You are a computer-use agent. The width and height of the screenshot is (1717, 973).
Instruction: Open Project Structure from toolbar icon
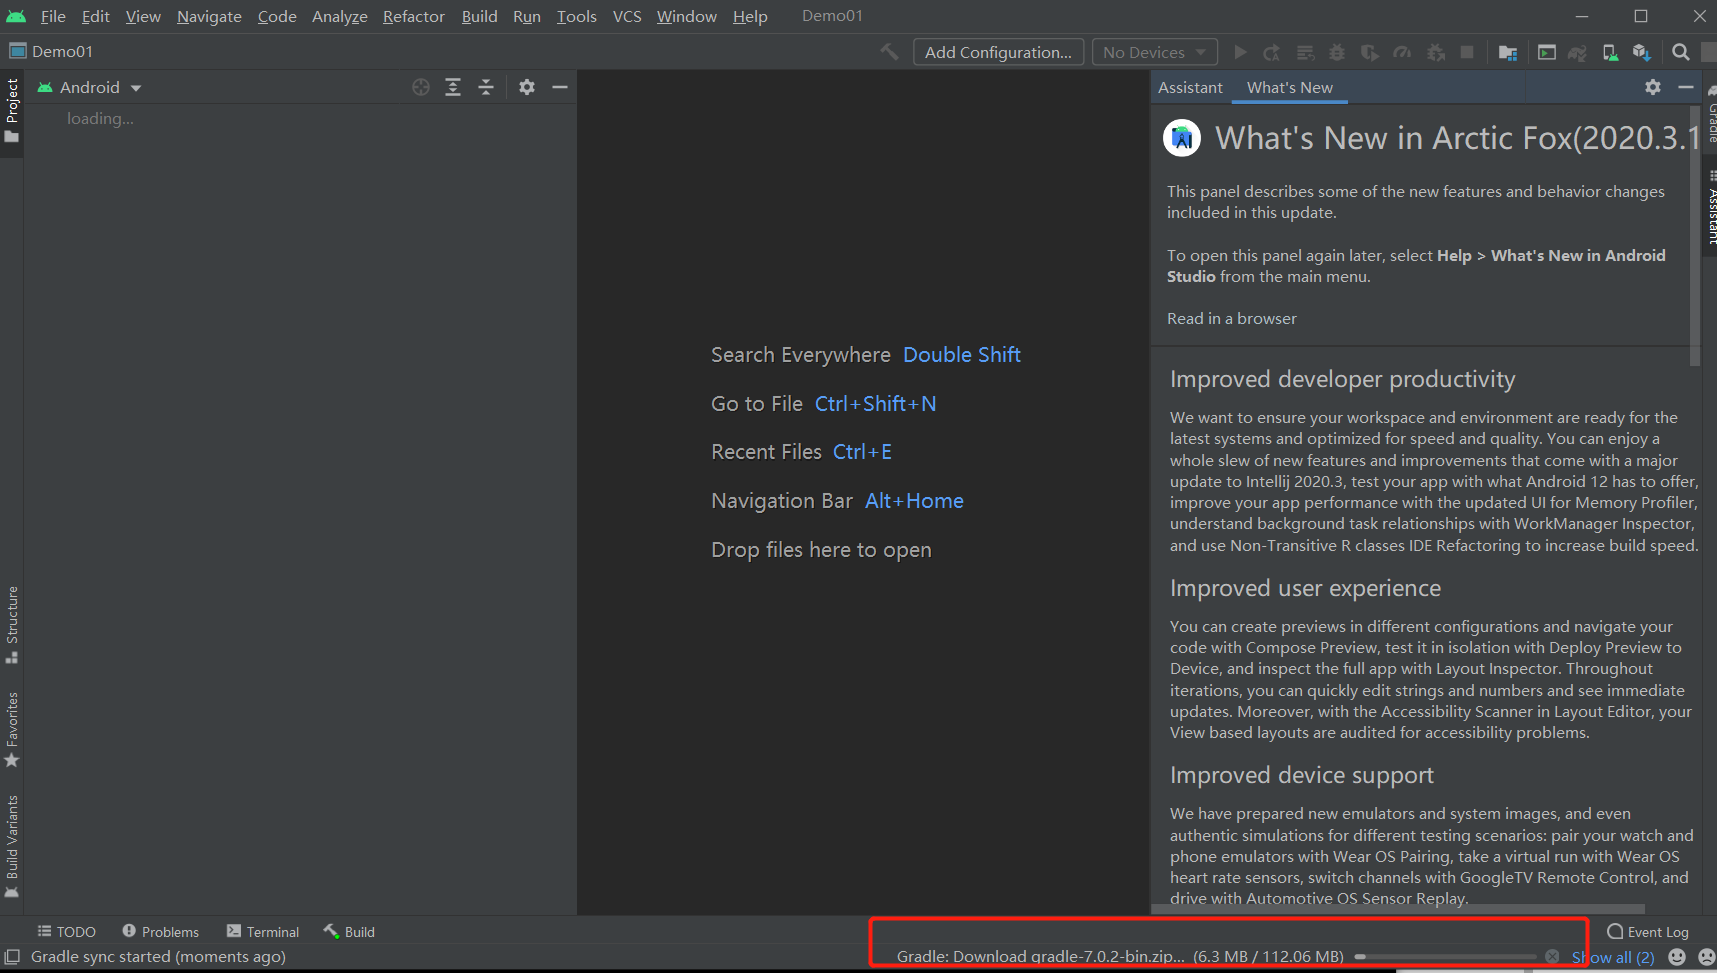(x=1508, y=52)
